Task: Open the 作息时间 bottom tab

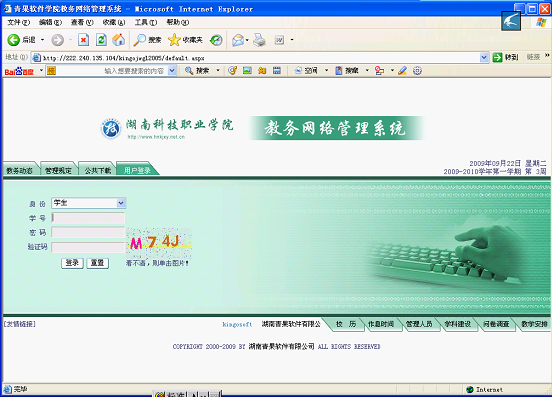Action: 380,324
